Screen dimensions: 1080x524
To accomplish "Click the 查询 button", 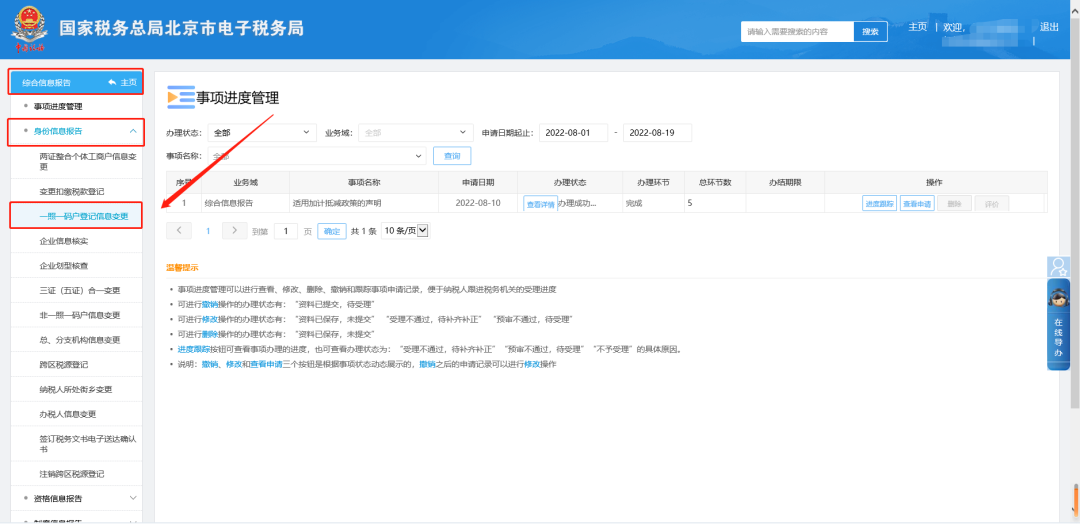I will click(x=452, y=156).
